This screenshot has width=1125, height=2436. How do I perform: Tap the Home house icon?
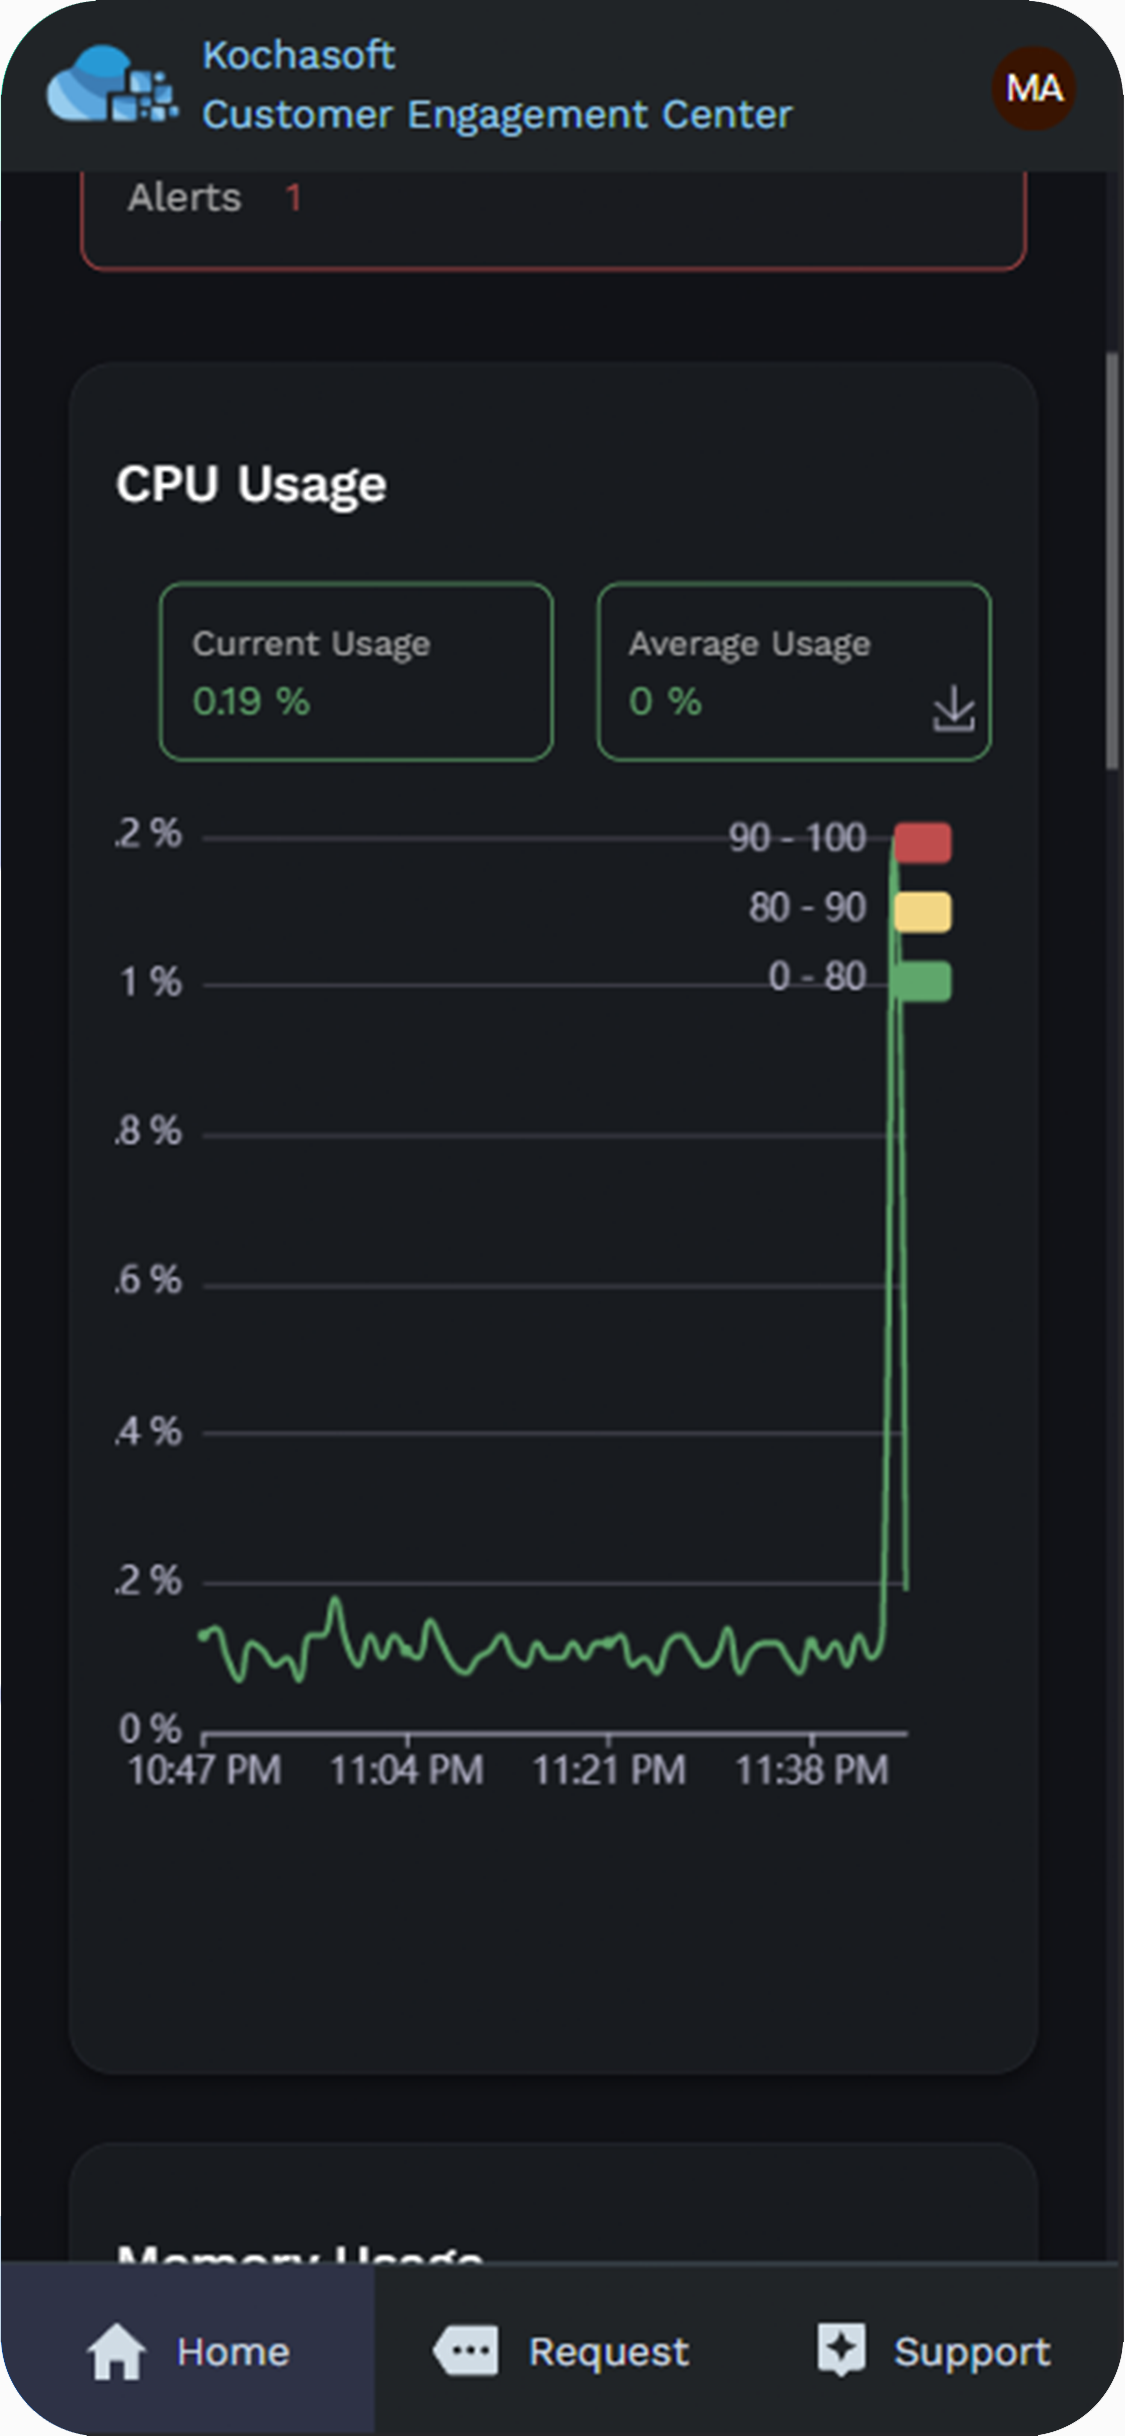coord(117,2350)
